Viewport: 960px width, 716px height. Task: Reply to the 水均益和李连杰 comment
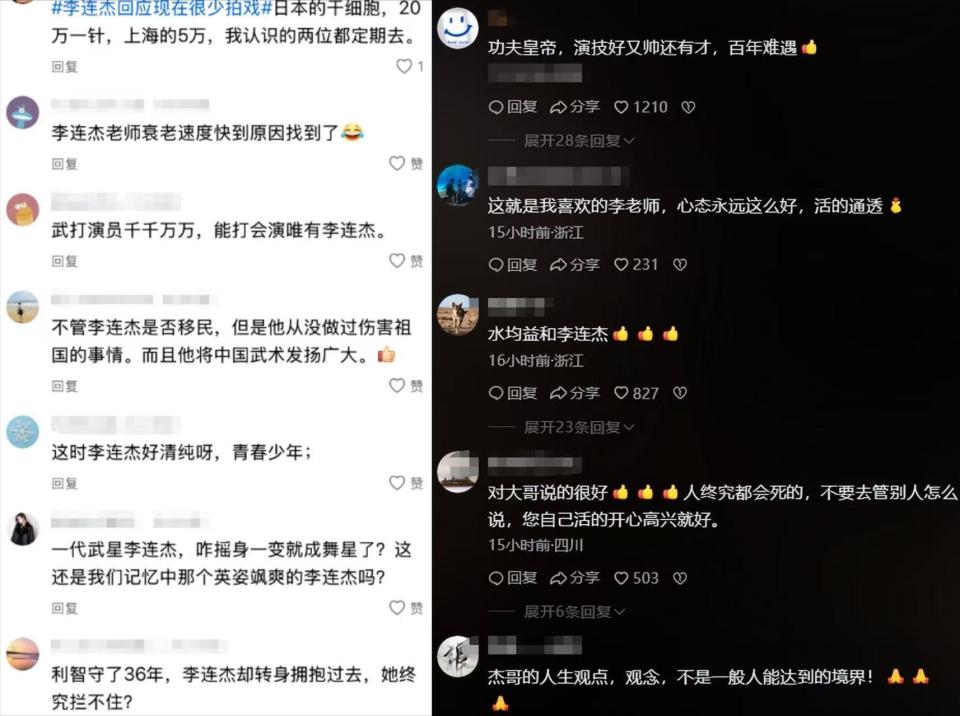tap(512, 393)
